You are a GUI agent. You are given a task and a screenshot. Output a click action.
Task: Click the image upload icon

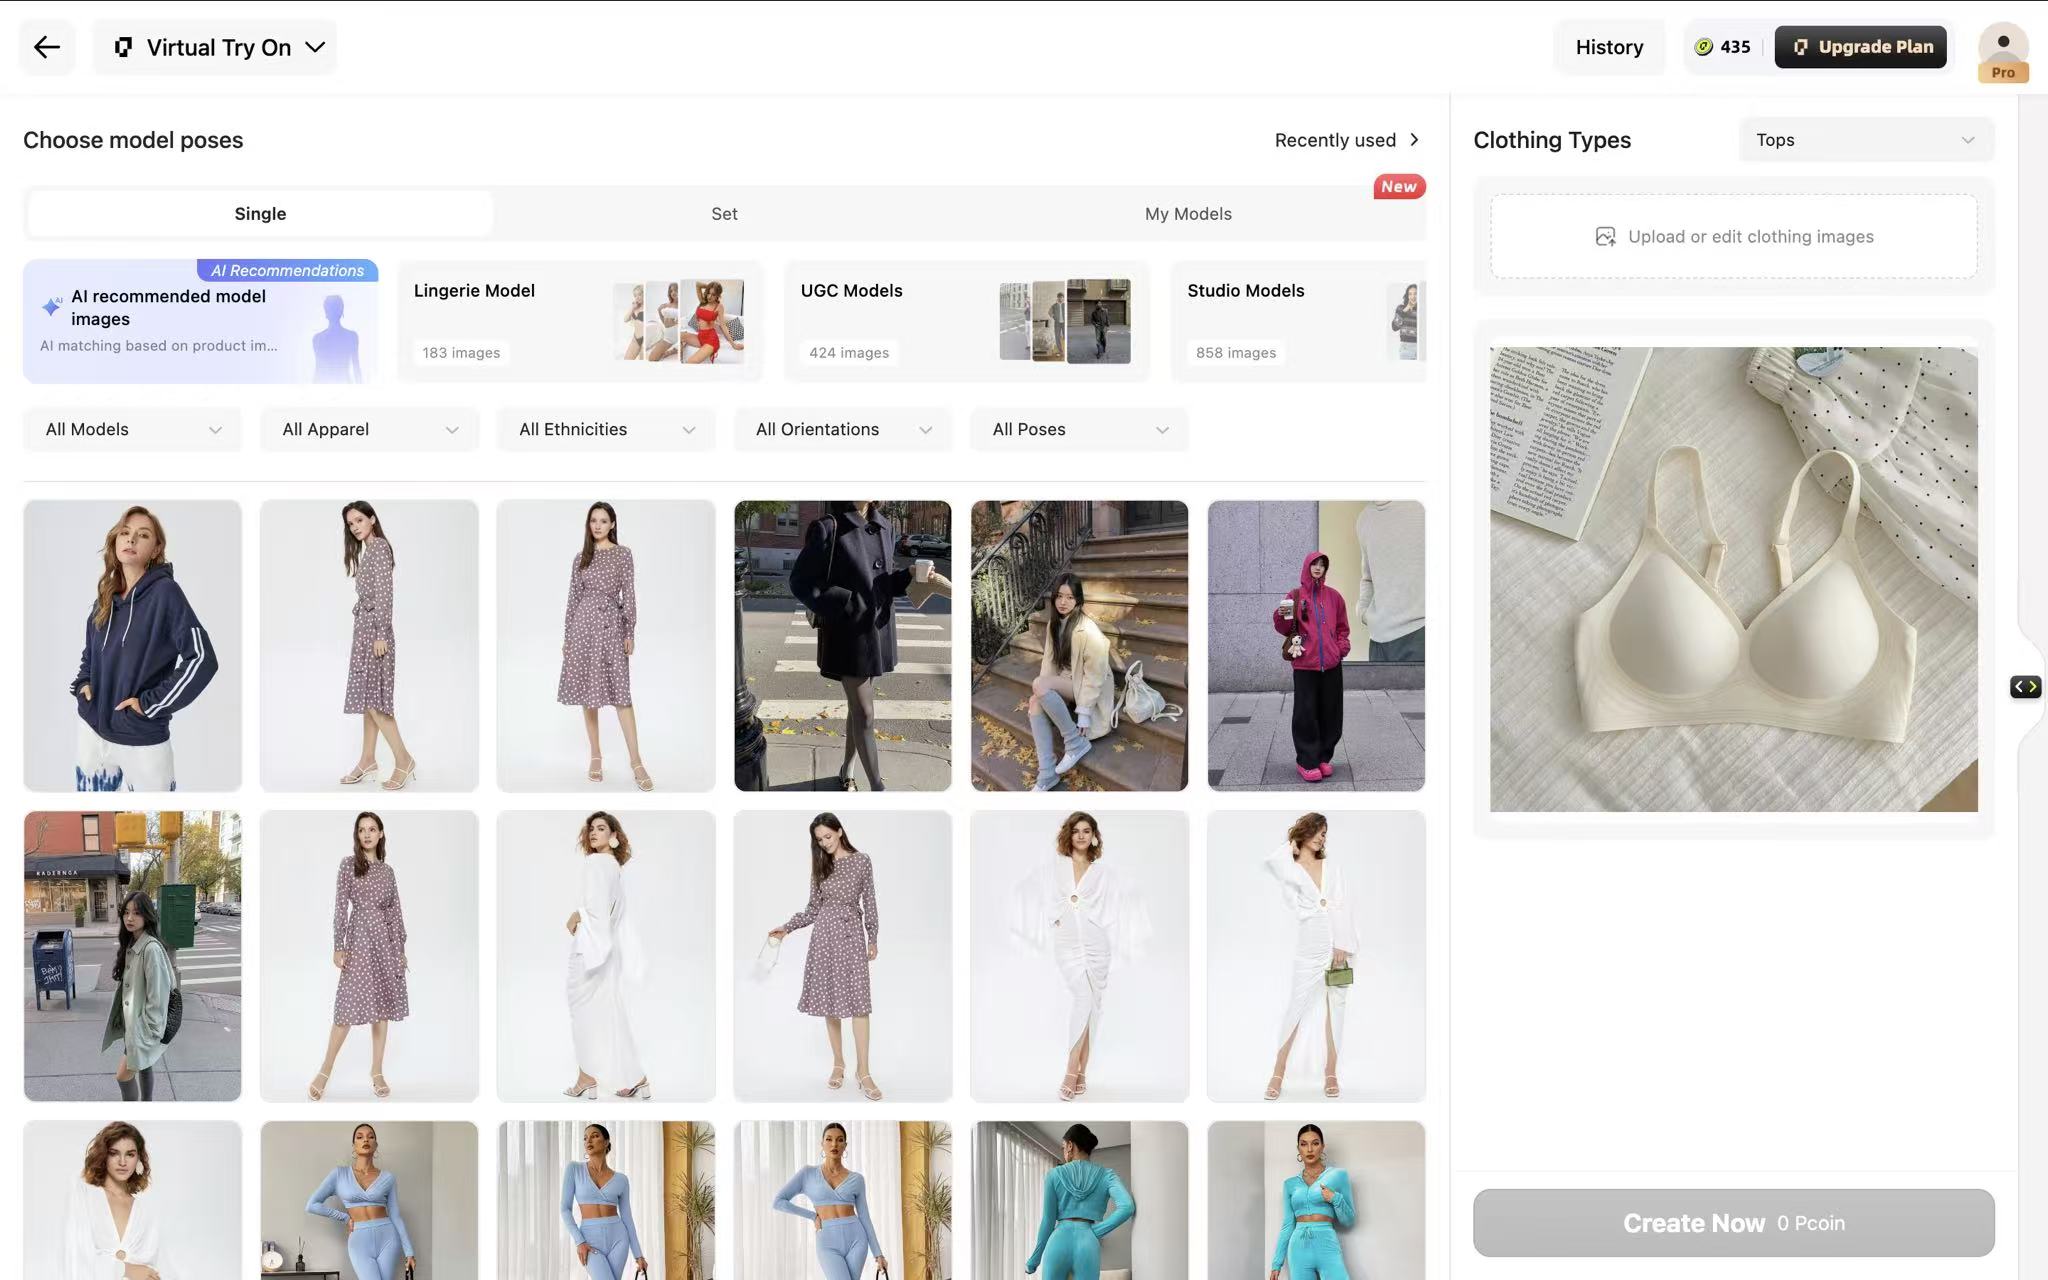pyautogui.click(x=1605, y=237)
